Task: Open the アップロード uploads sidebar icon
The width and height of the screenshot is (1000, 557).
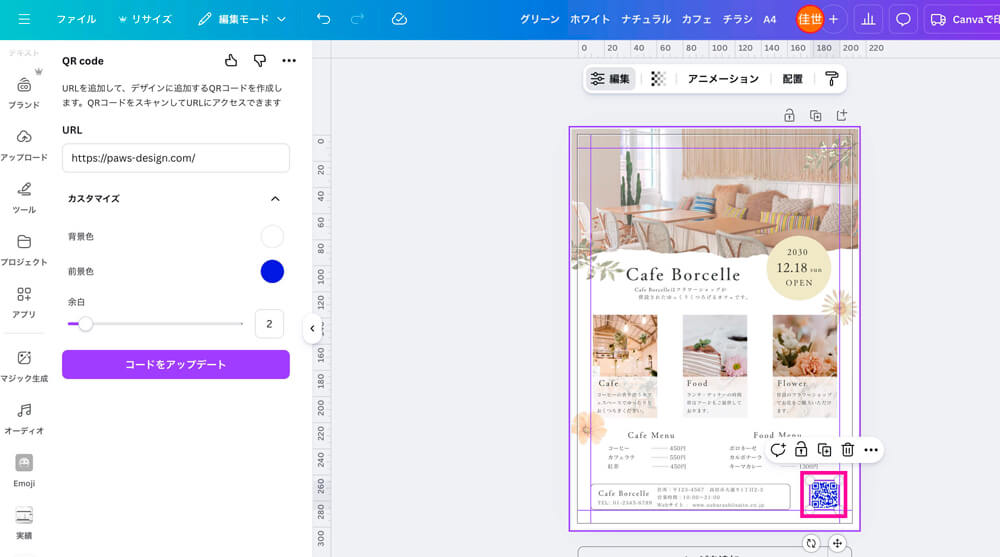Action: [24, 144]
